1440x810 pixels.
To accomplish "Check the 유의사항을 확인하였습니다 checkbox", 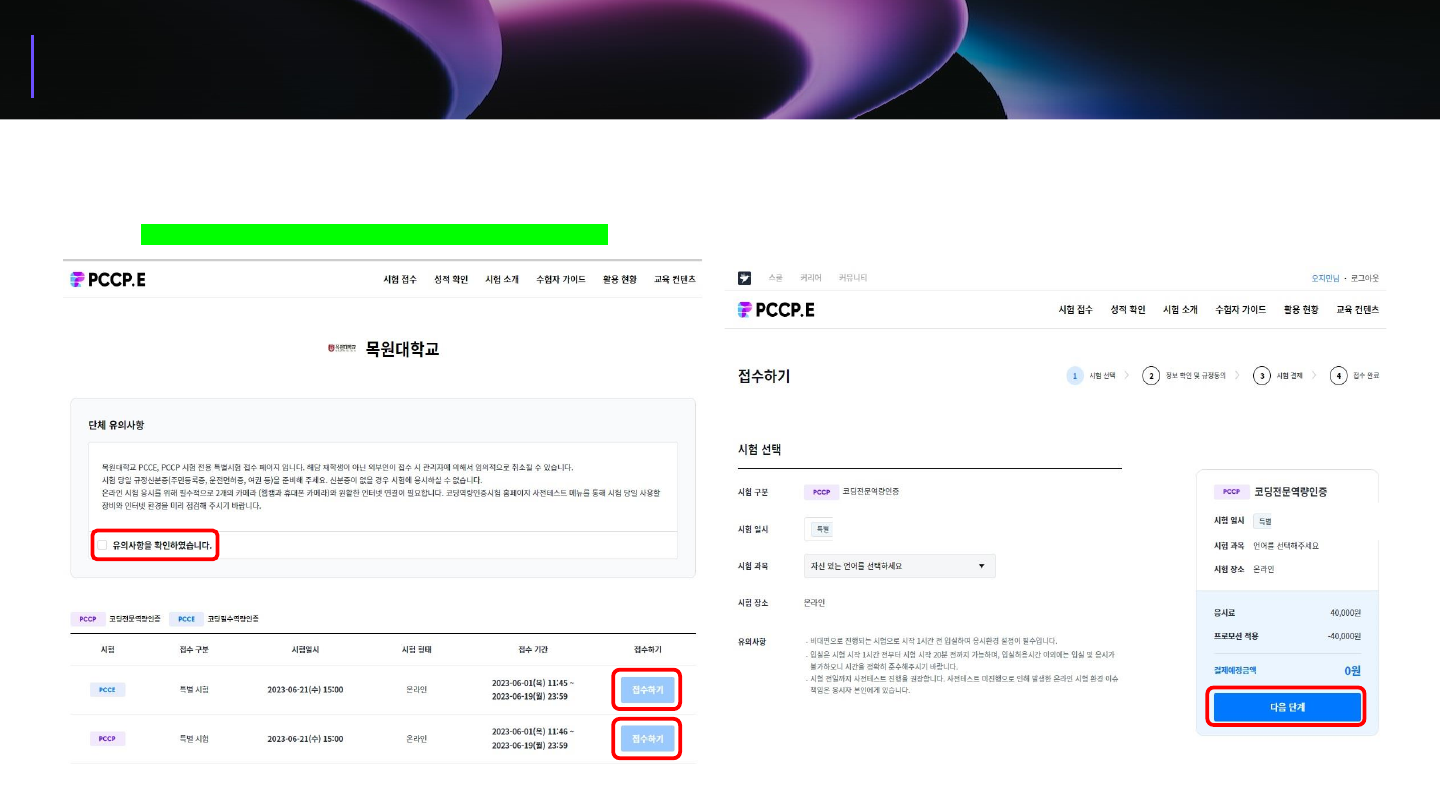I will (102, 545).
